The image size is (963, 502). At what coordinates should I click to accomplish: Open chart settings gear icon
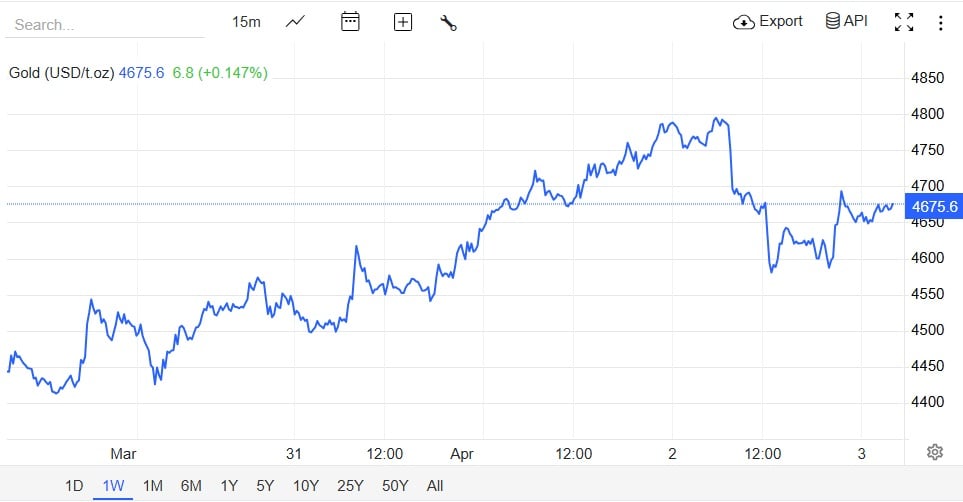click(x=935, y=452)
